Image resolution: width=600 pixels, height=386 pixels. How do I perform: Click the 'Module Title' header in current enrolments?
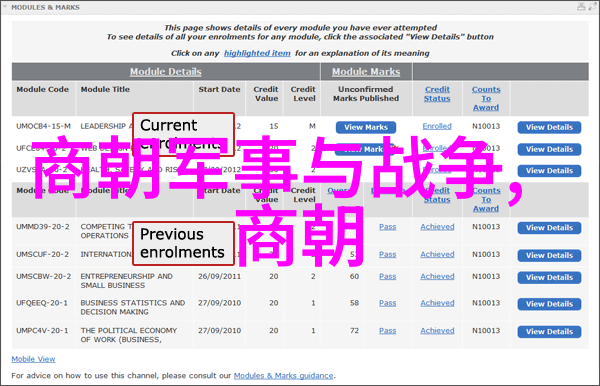pyautogui.click(x=105, y=89)
